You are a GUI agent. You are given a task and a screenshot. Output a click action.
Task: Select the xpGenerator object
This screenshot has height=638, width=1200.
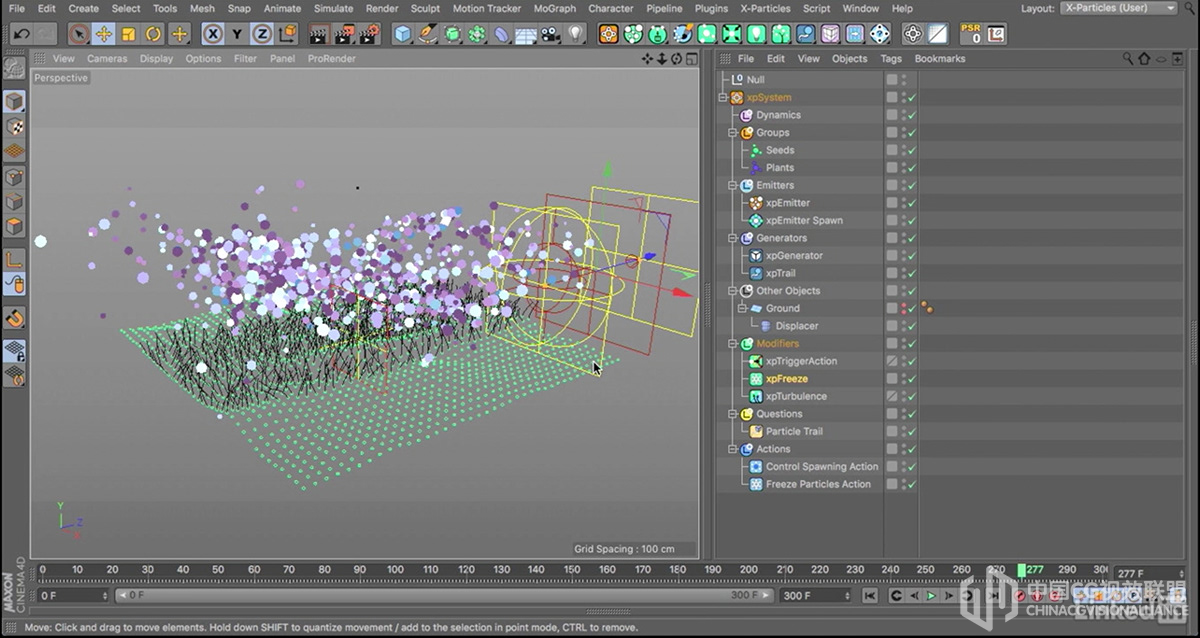pos(794,256)
